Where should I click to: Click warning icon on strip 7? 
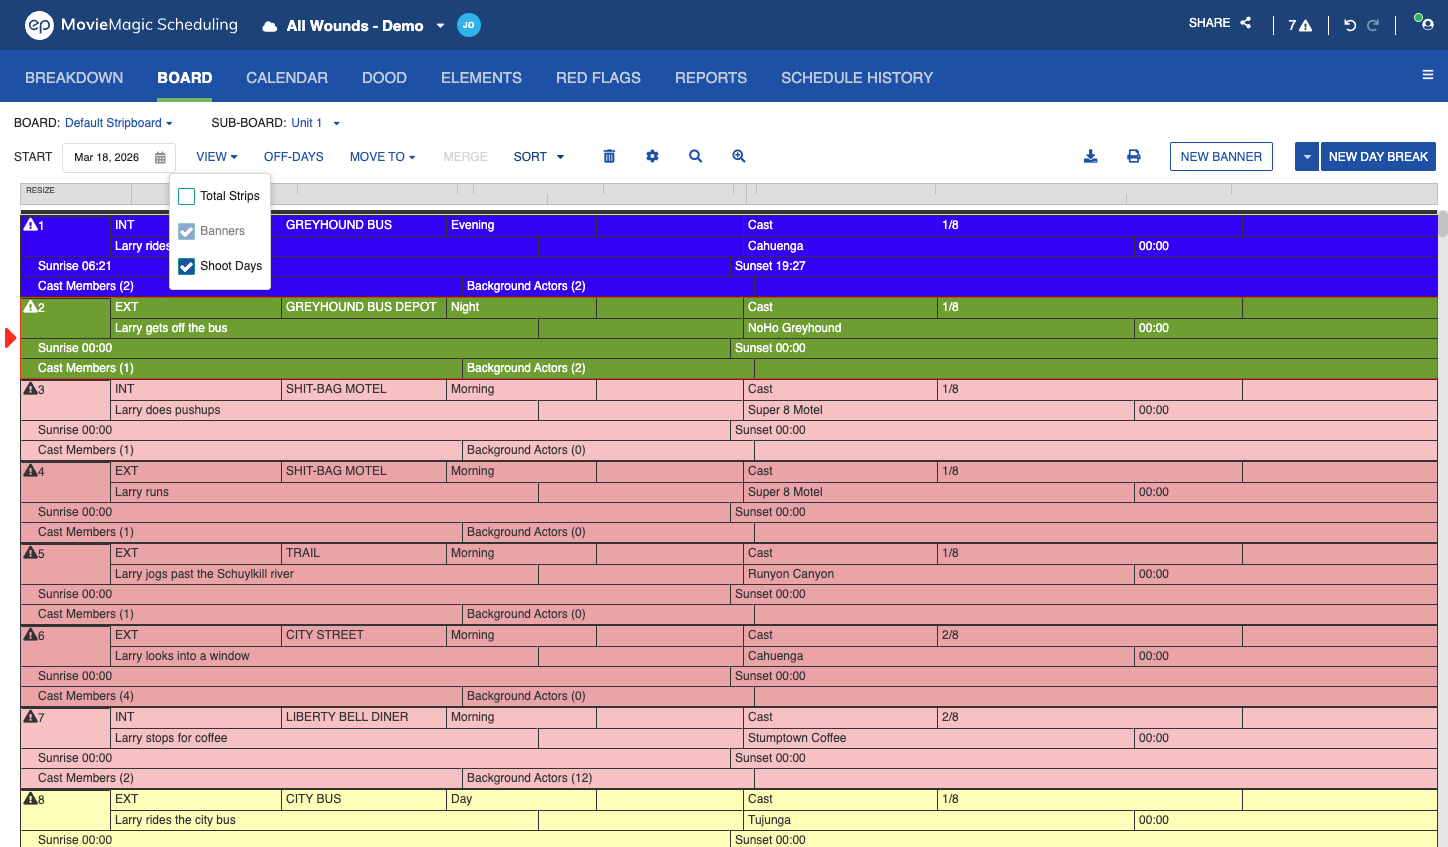(30, 717)
